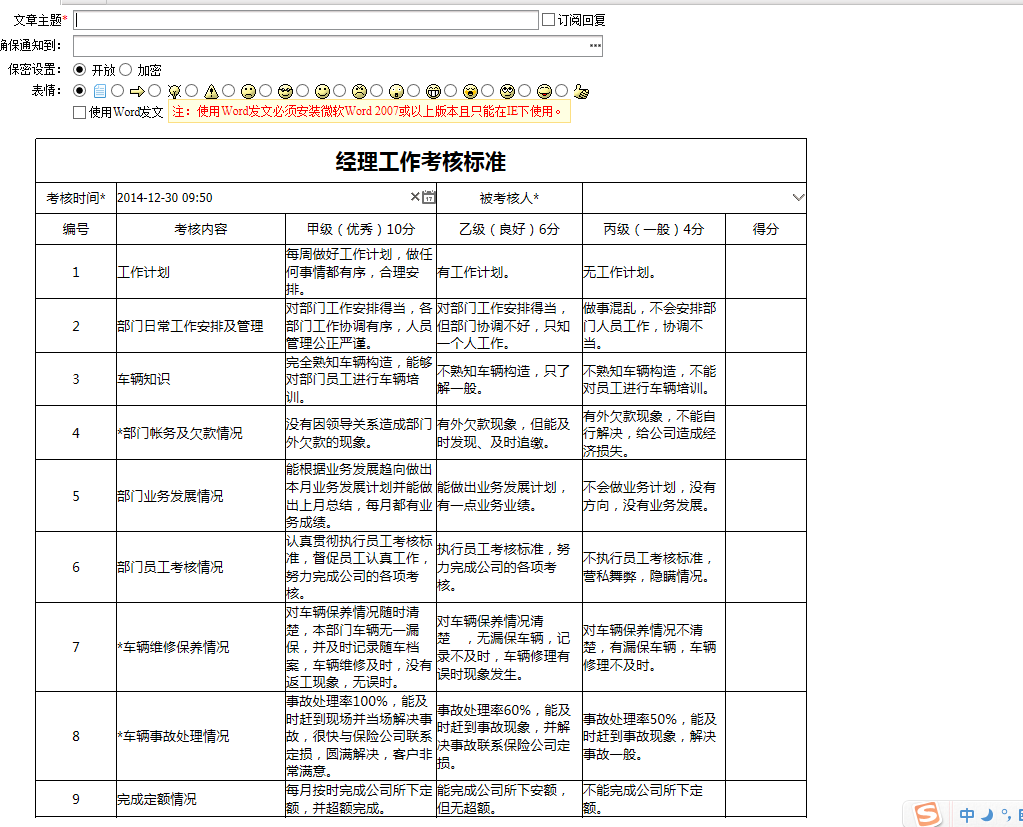Click the 得分 column header

tap(766, 229)
